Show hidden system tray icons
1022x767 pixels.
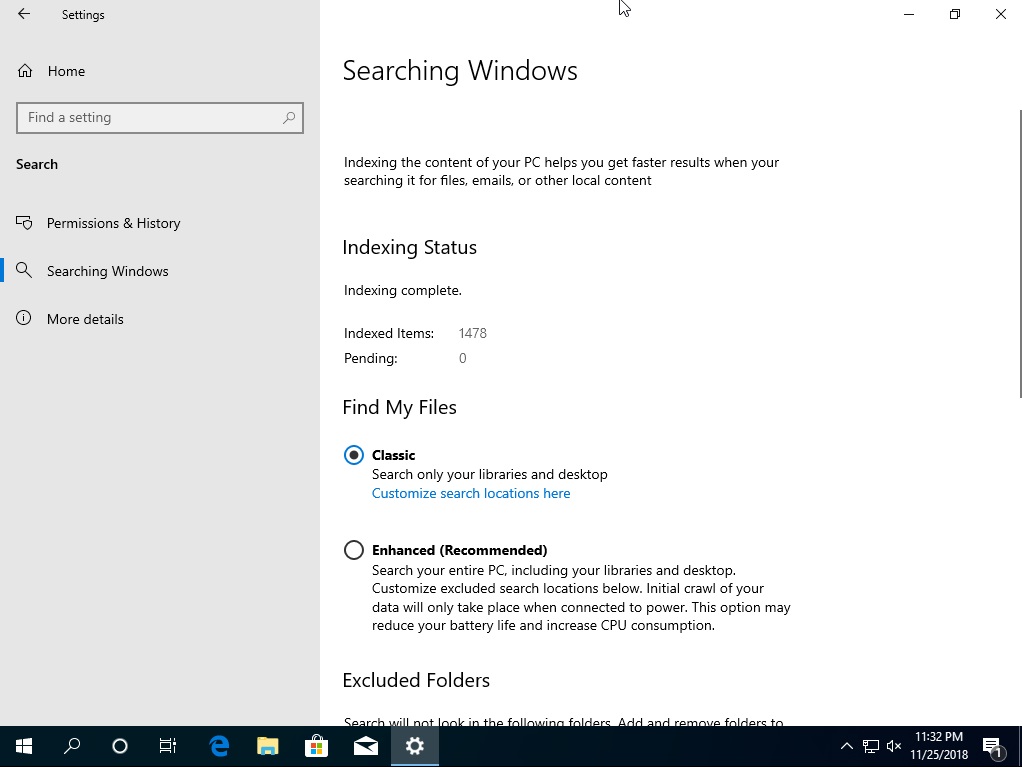[x=847, y=746]
